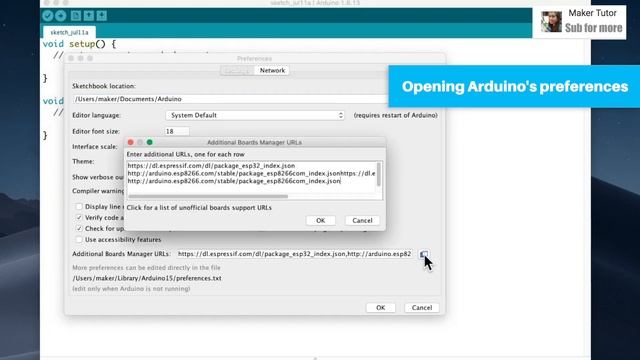Image resolution: width=640 pixels, height=360 pixels.
Task: Enable Use accessibility features checkbox
Action: coord(79,239)
